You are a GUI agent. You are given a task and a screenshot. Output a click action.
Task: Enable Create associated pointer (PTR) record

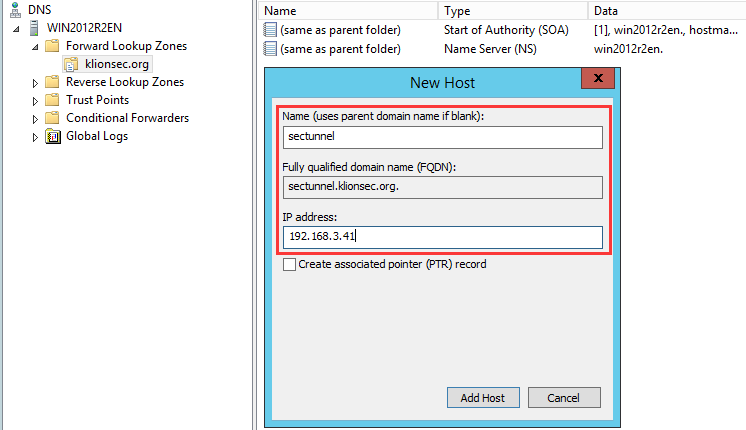pos(289,264)
